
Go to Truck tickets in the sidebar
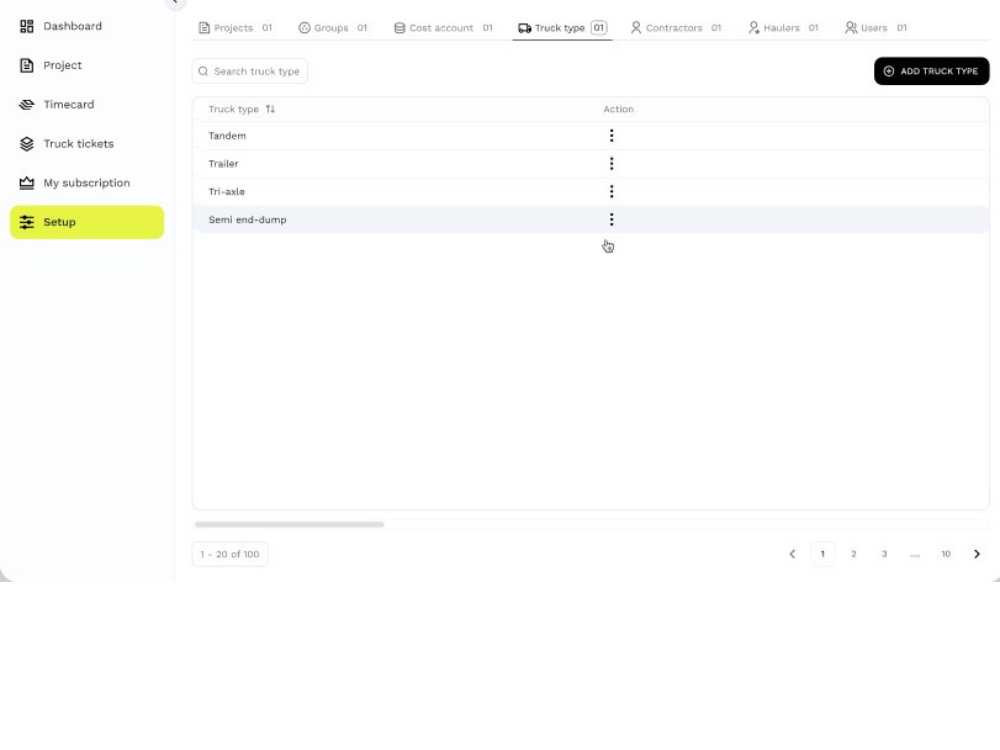(x=87, y=143)
